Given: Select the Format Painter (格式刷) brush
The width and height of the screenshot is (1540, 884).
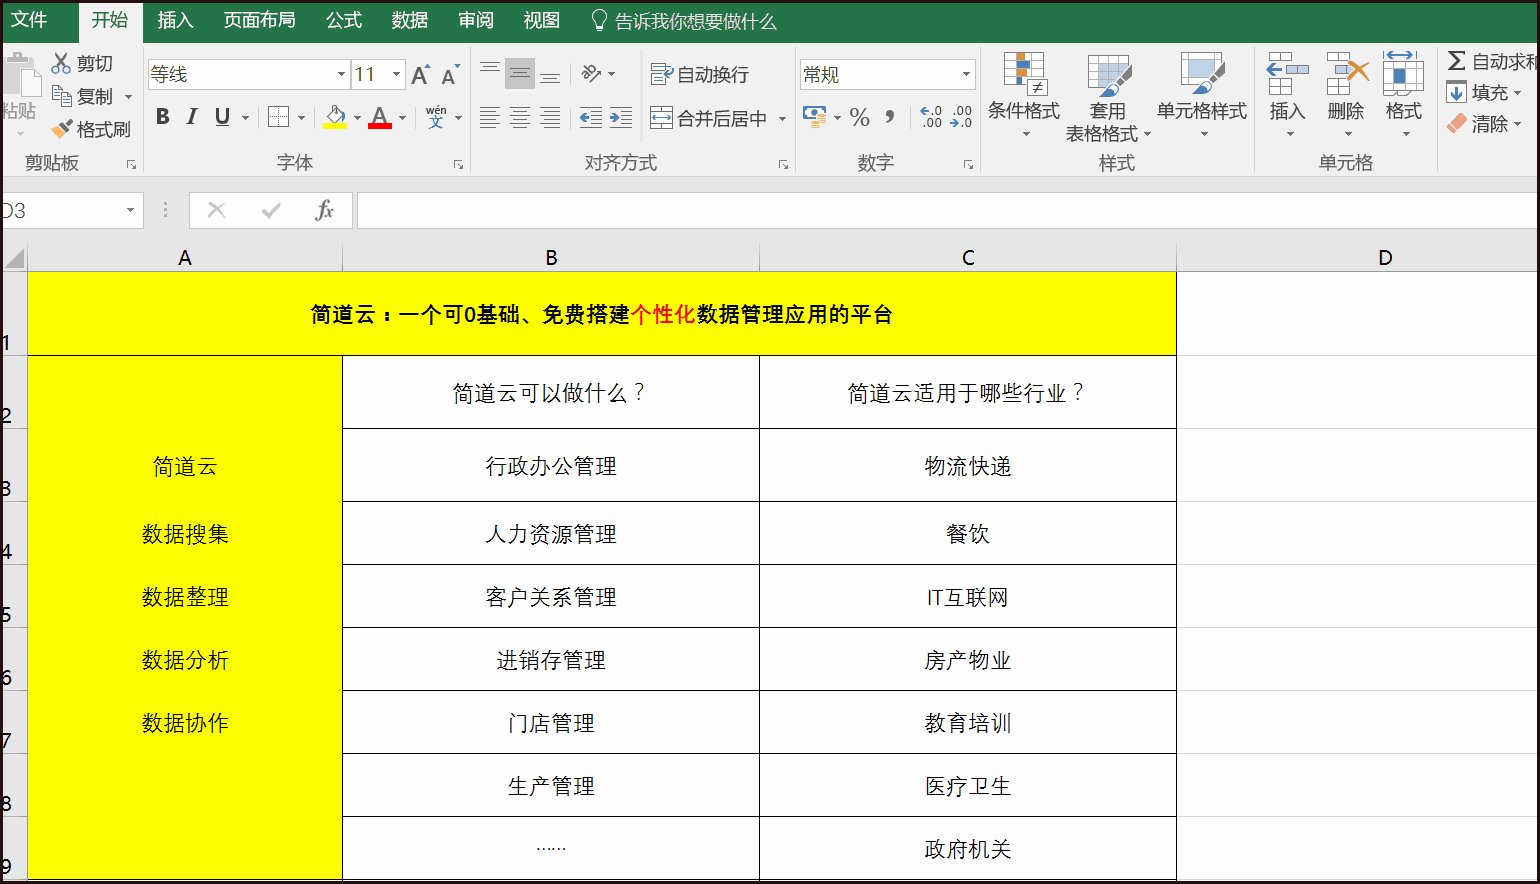Looking at the screenshot, I should click(x=61, y=129).
